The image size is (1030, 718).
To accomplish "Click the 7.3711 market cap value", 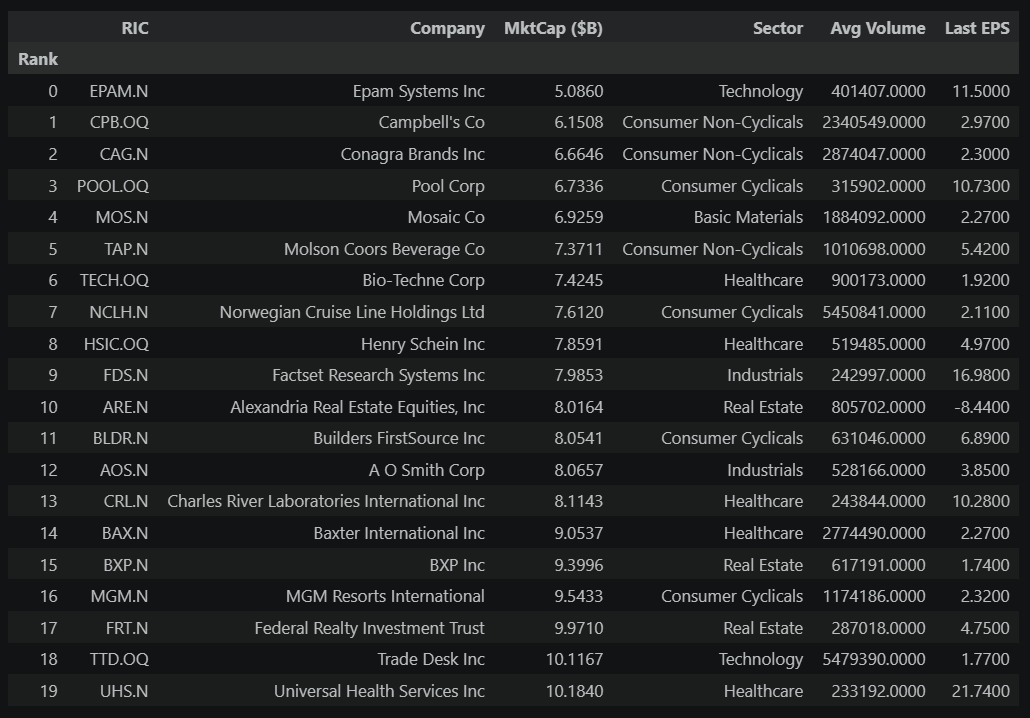I will point(579,249).
